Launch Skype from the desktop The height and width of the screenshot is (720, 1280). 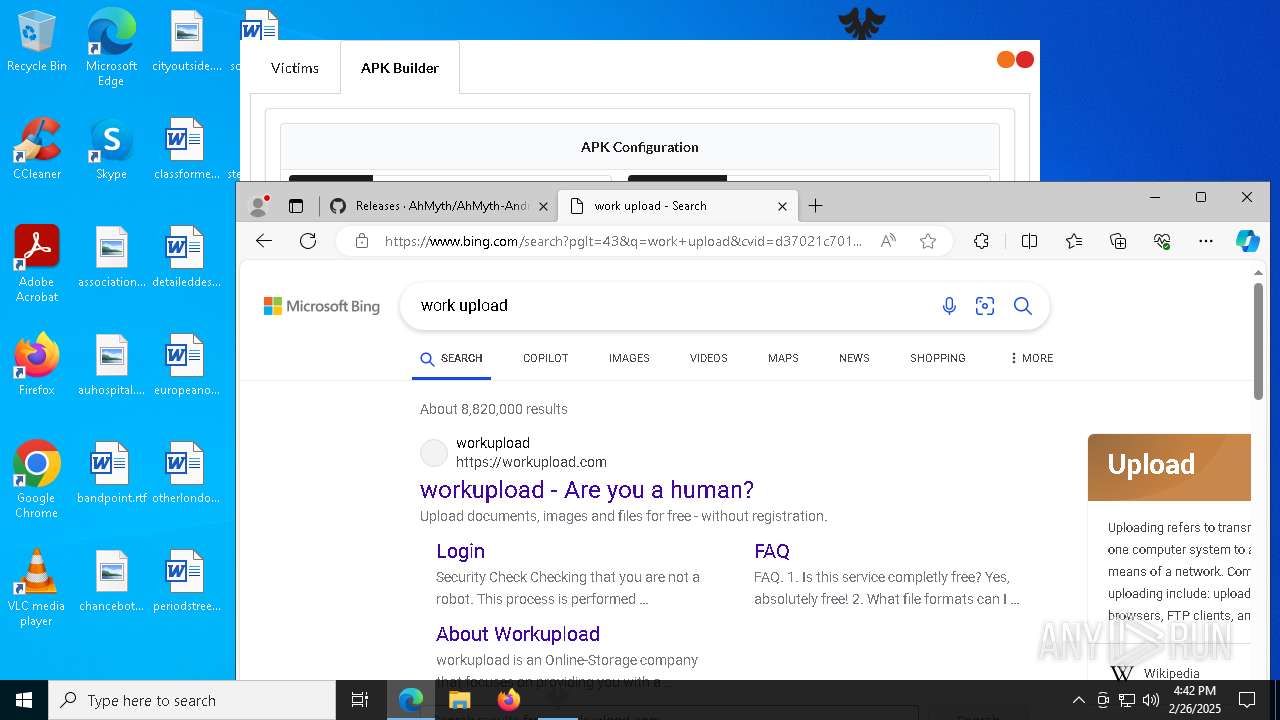click(x=111, y=149)
